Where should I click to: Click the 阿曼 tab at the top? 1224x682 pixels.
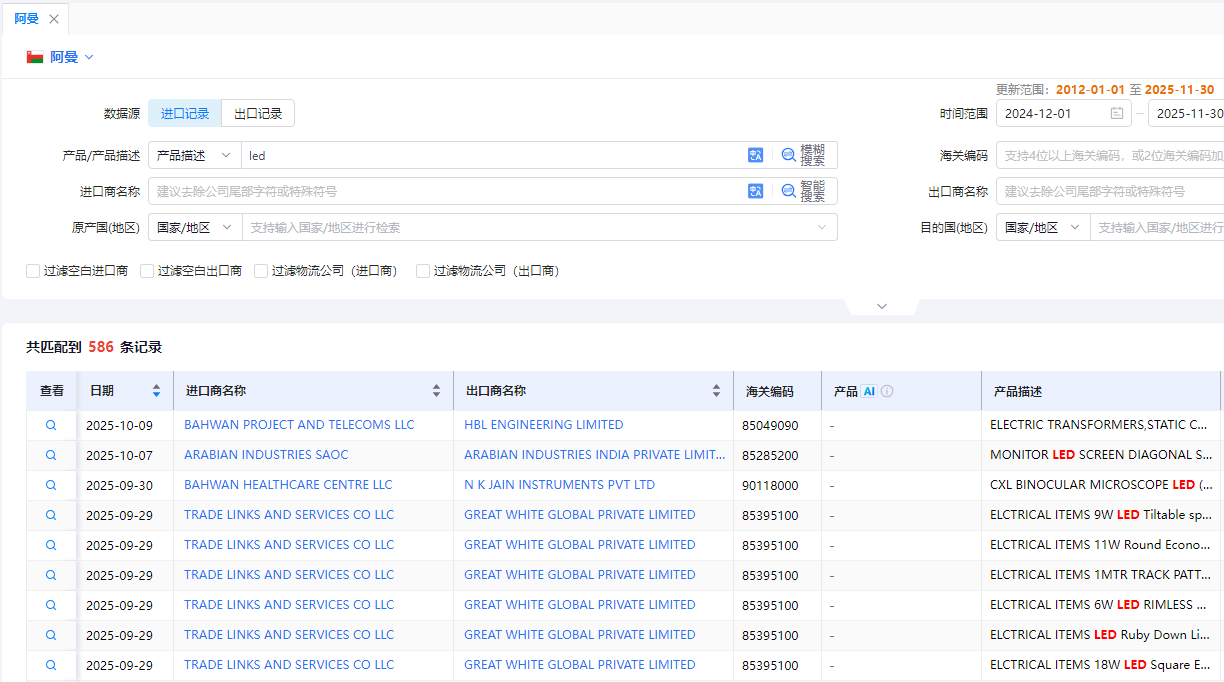pos(27,18)
